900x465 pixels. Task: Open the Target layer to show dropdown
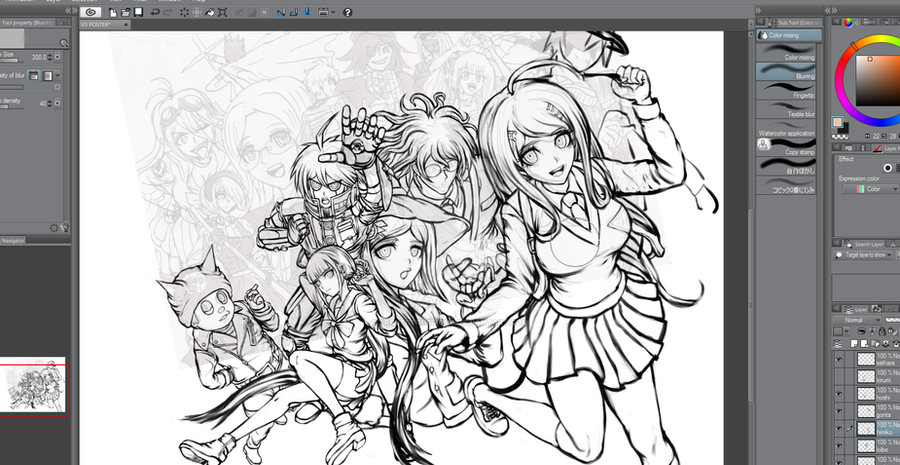coord(863,255)
